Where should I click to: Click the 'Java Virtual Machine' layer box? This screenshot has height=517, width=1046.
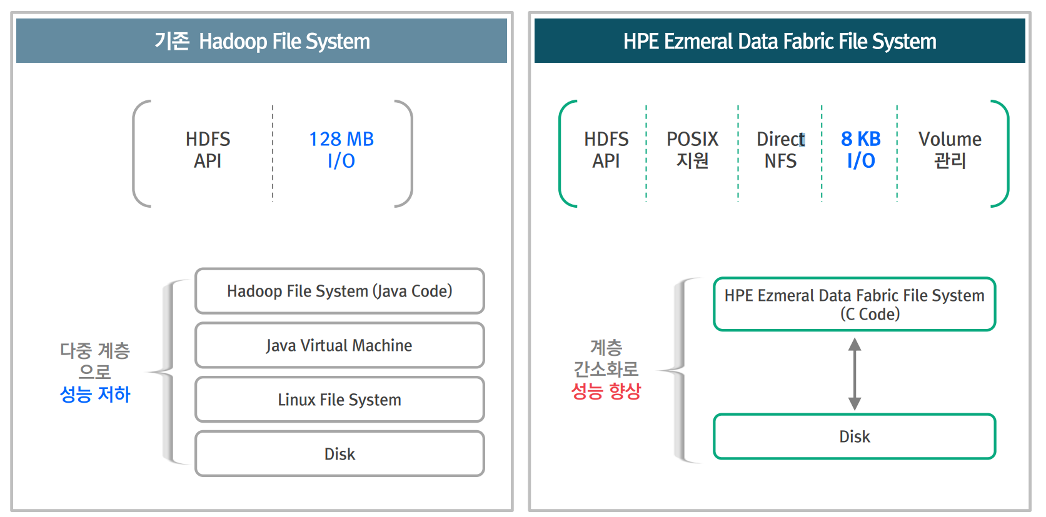340,345
